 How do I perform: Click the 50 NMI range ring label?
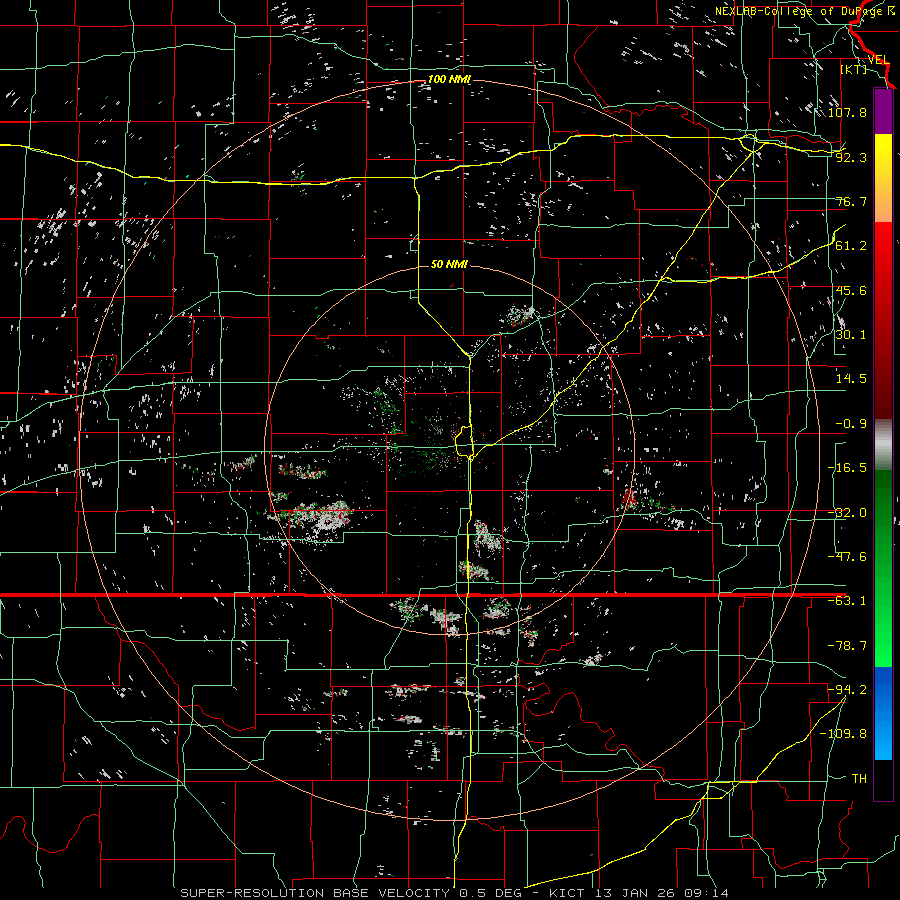point(449,264)
